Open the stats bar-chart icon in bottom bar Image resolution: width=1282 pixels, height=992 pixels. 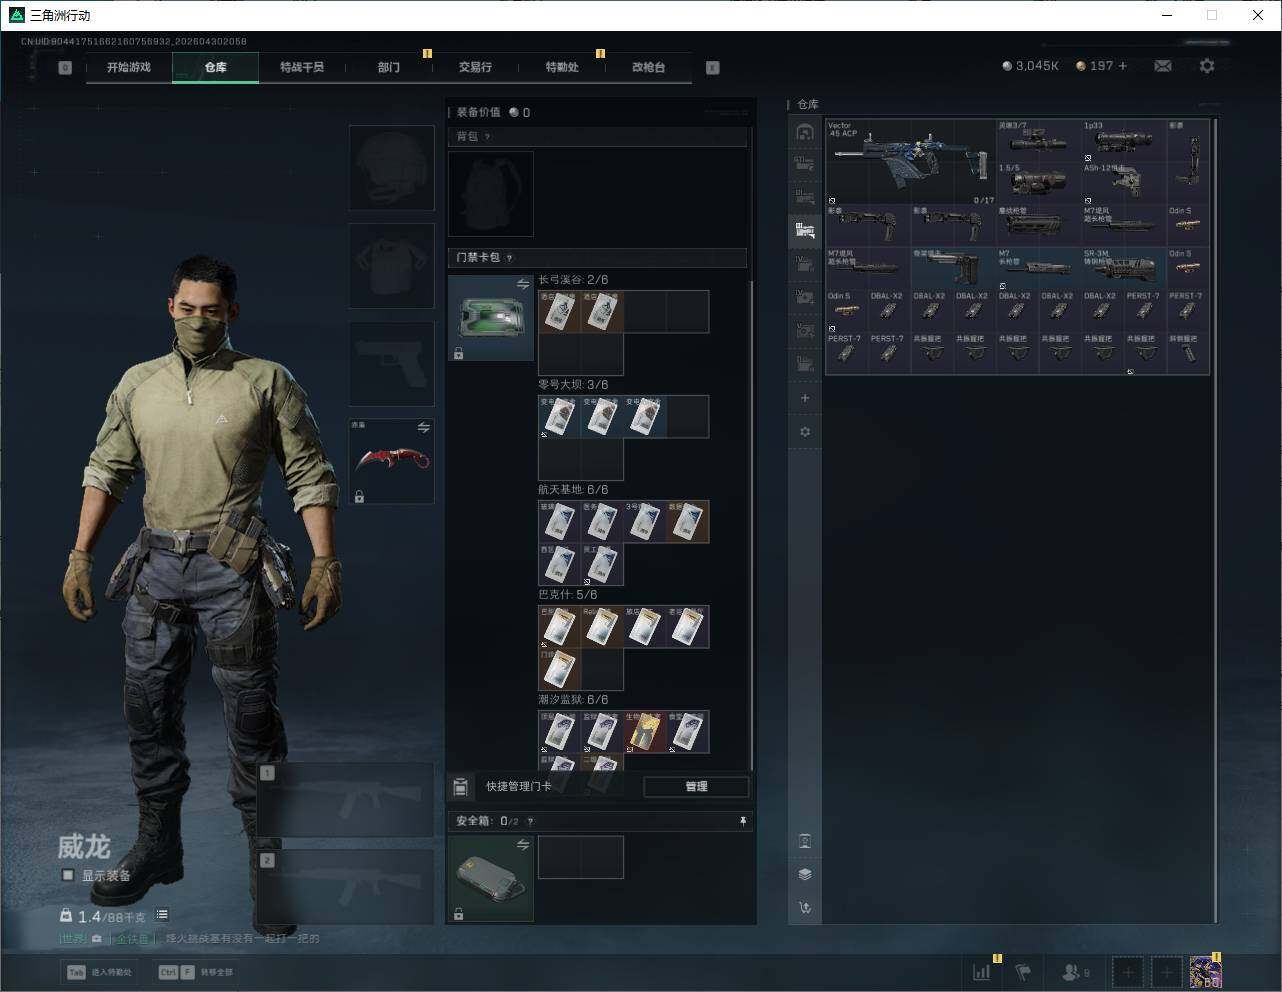[x=982, y=972]
